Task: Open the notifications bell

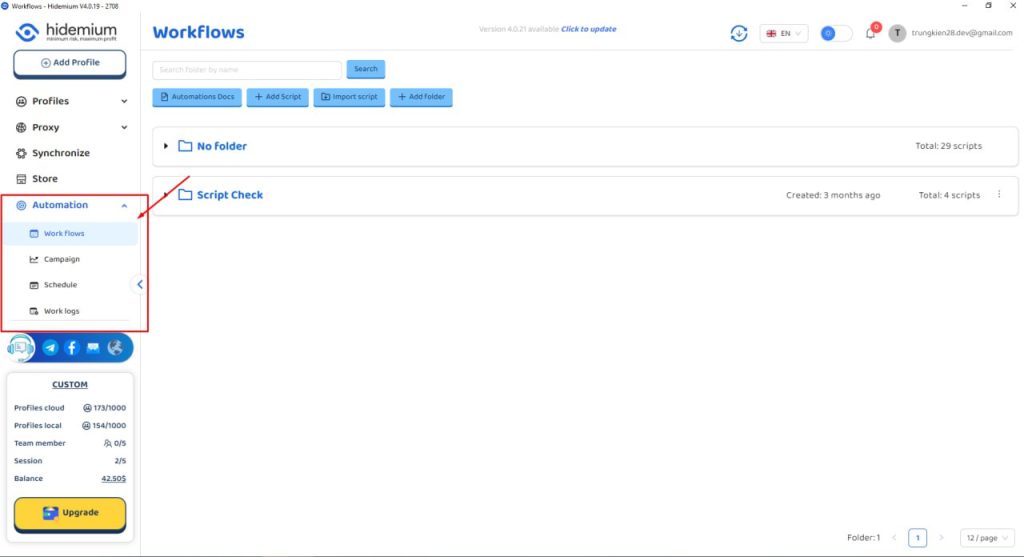Action: pos(871,33)
